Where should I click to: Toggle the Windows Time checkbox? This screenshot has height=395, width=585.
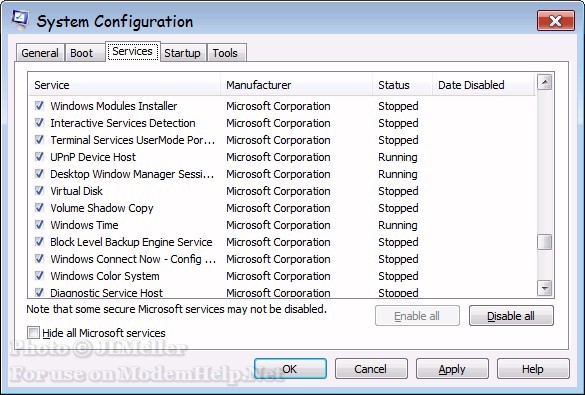pos(39,225)
